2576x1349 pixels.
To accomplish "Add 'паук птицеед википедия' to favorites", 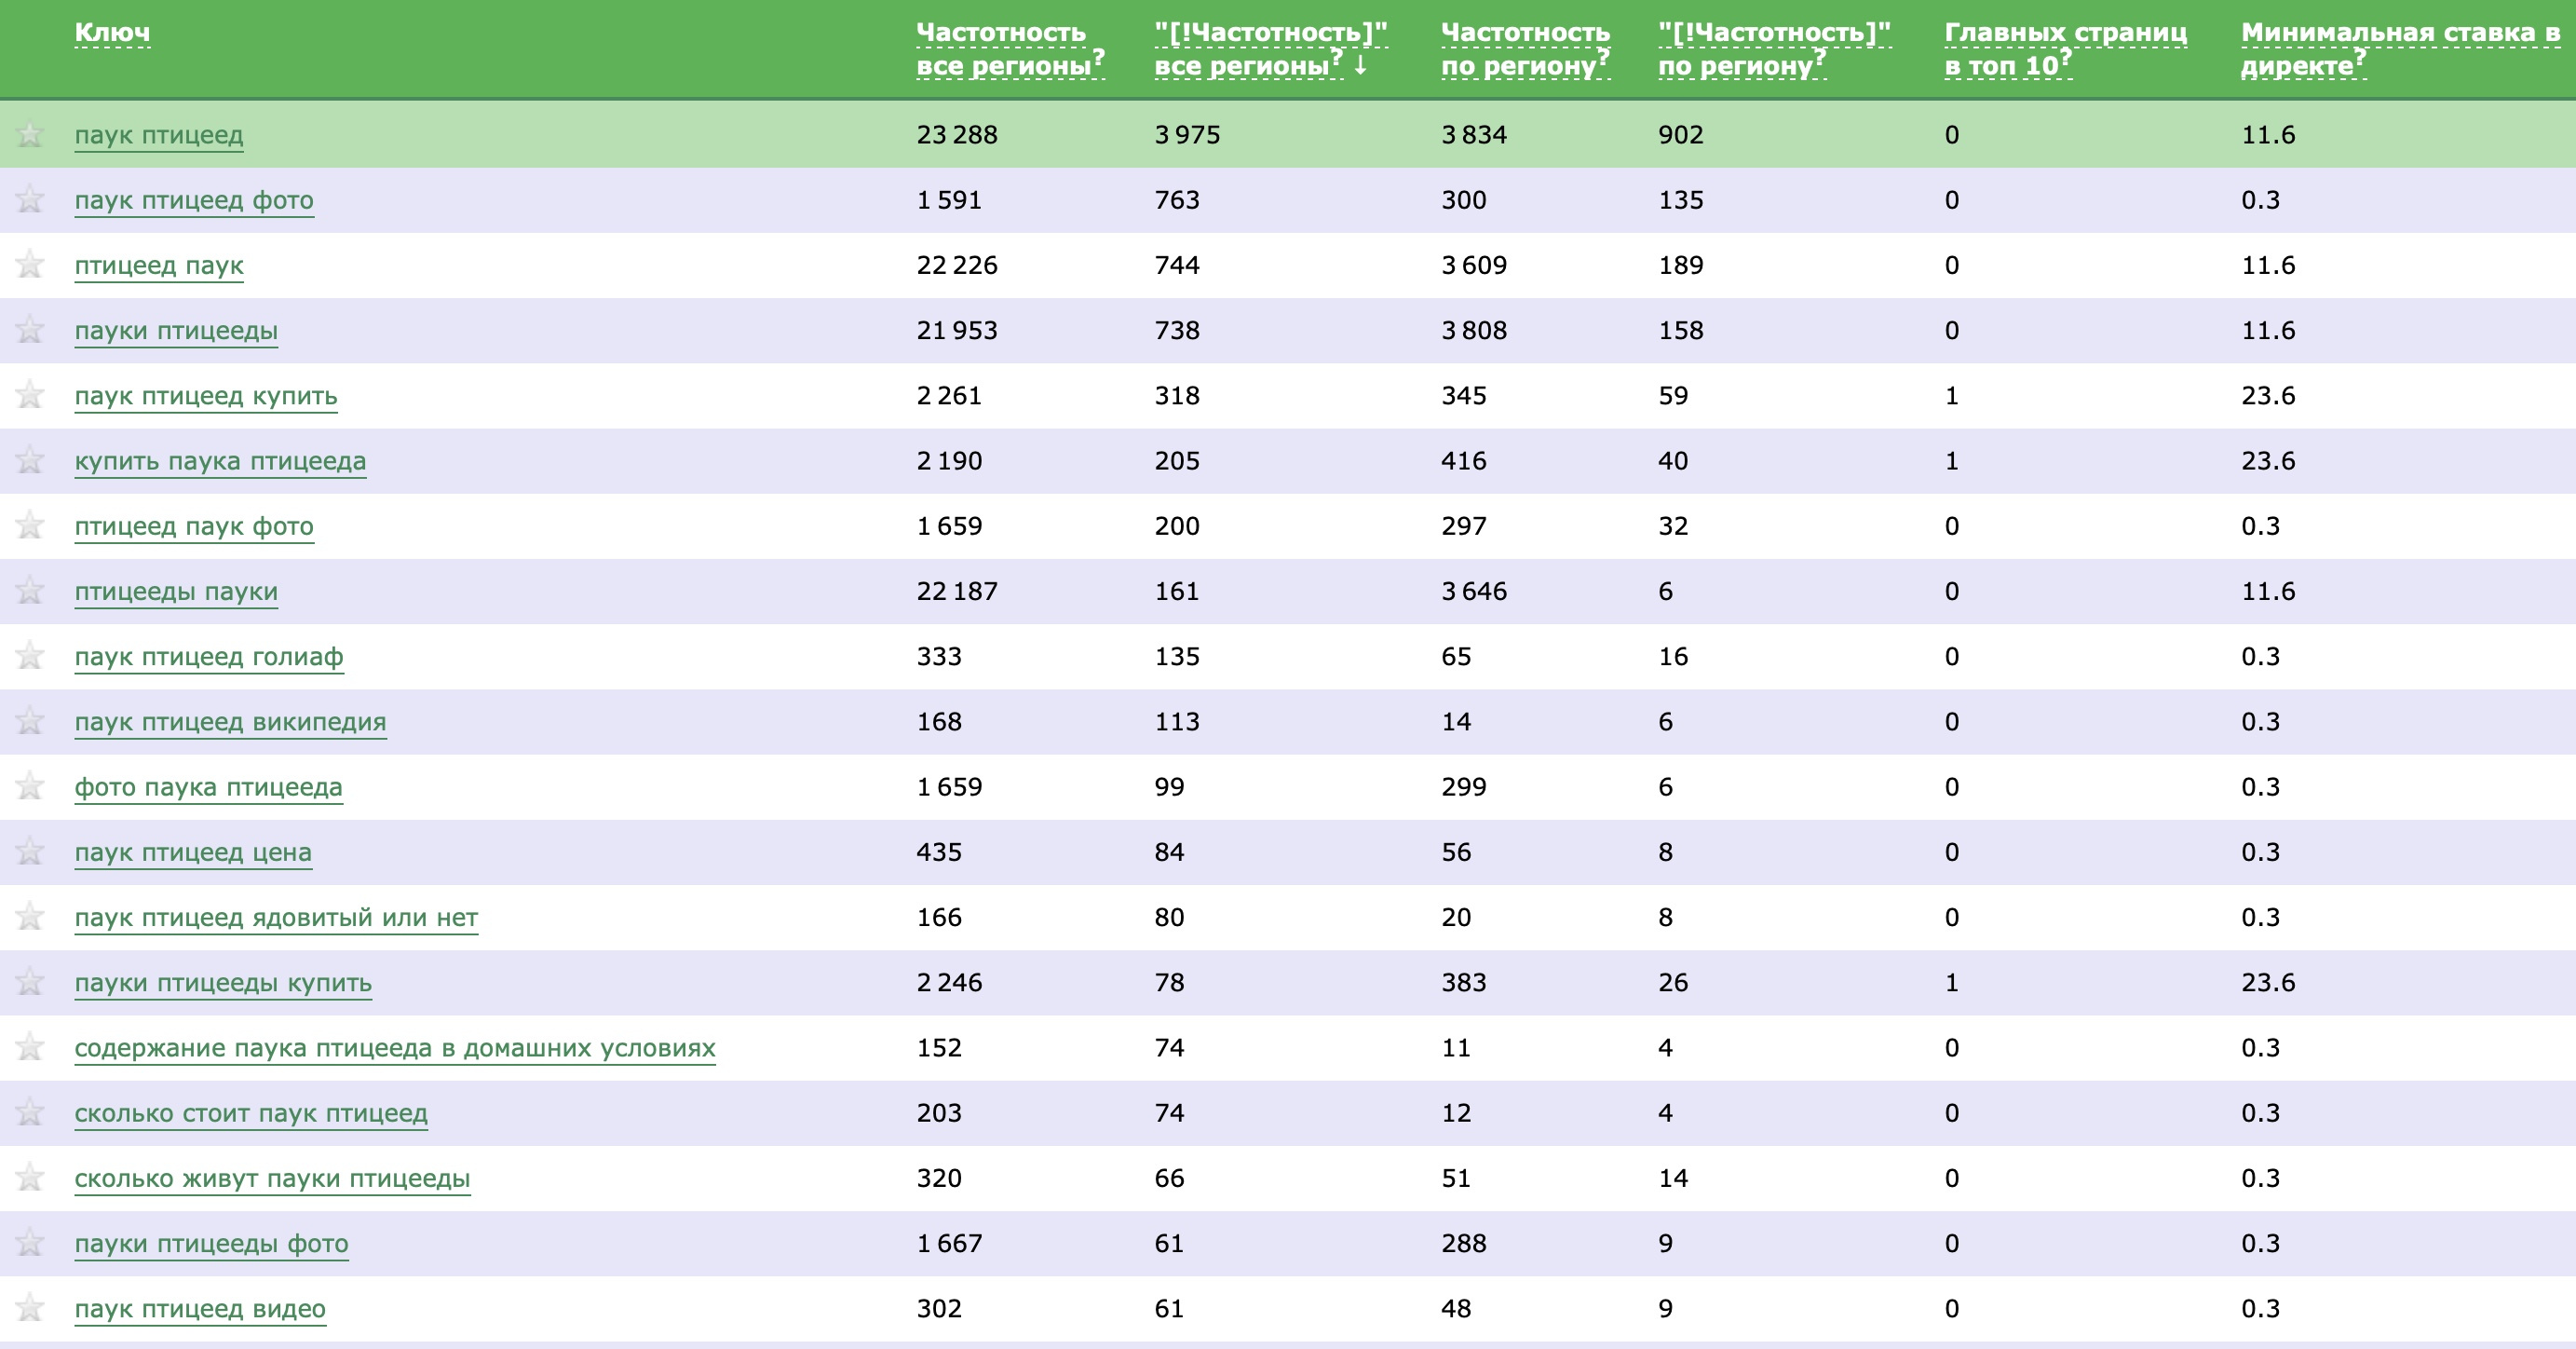I will click(x=30, y=721).
